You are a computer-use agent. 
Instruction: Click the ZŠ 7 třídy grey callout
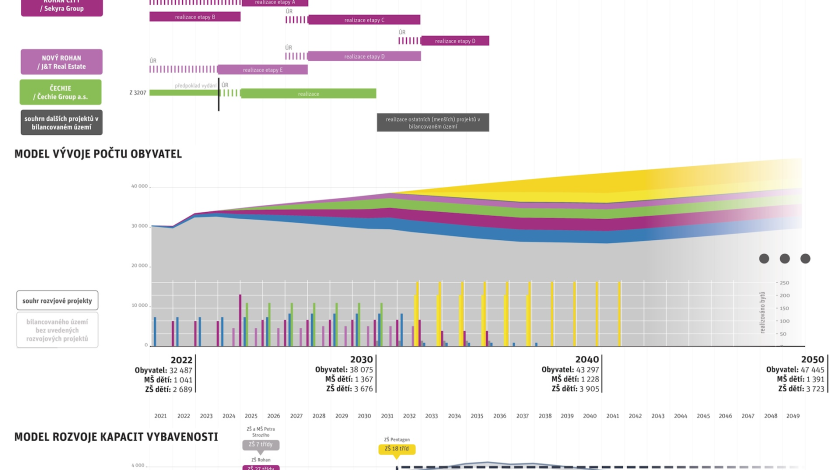tap(261, 445)
